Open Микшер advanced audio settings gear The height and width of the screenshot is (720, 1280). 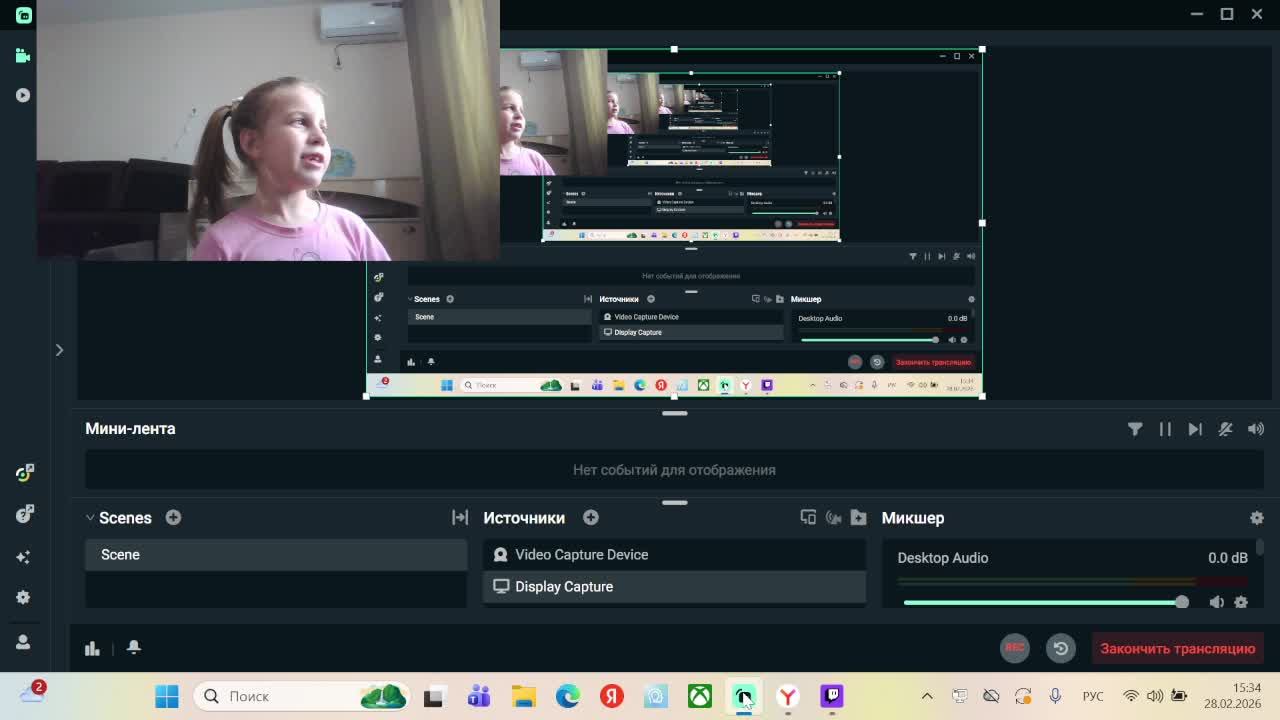tap(1257, 518)
